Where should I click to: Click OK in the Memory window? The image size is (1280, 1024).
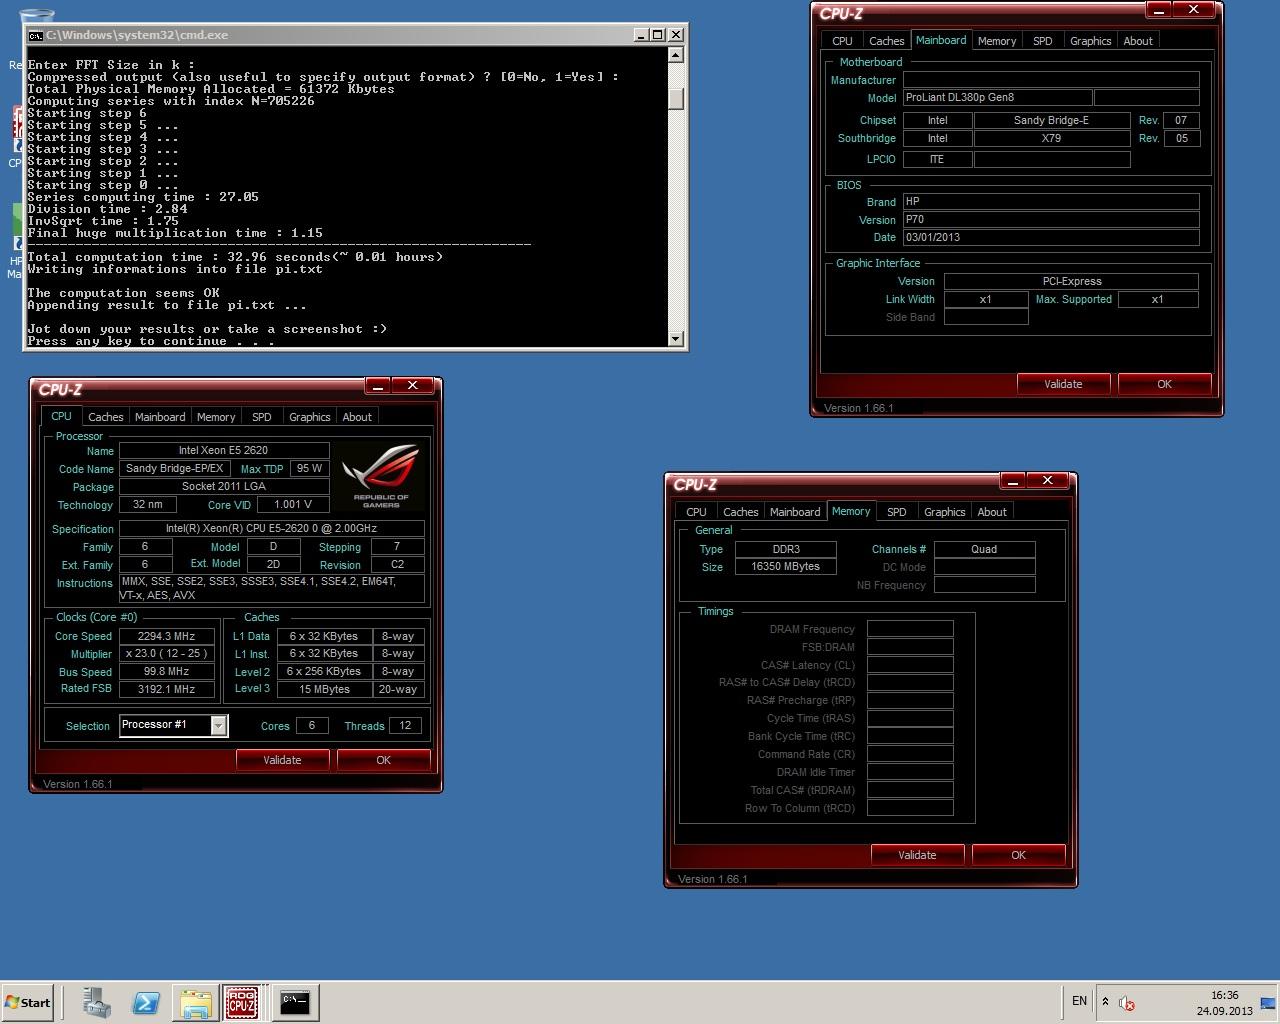(x=1018, y=855)
